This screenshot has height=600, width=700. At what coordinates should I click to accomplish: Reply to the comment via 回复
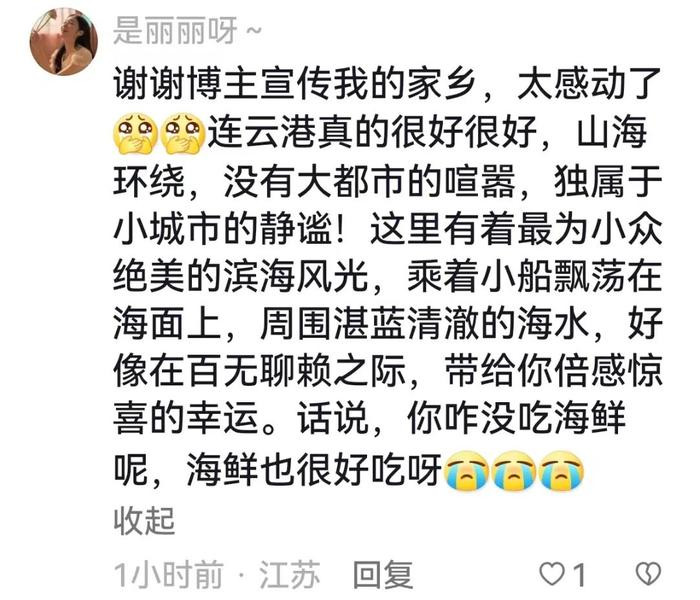pos(383,575)
